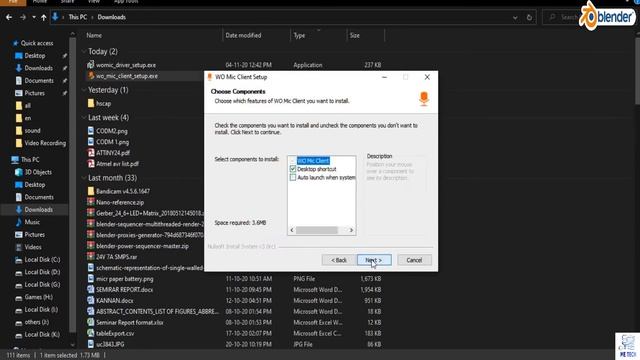
Task: Click This PC in address breadcrumb
Action: [78, 17]
